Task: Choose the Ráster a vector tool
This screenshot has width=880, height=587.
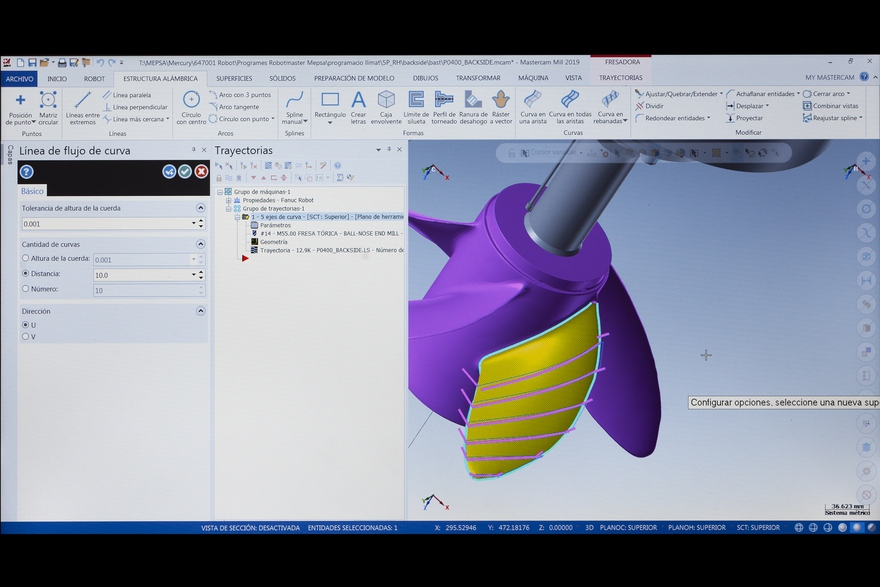Action: [501, 105]
